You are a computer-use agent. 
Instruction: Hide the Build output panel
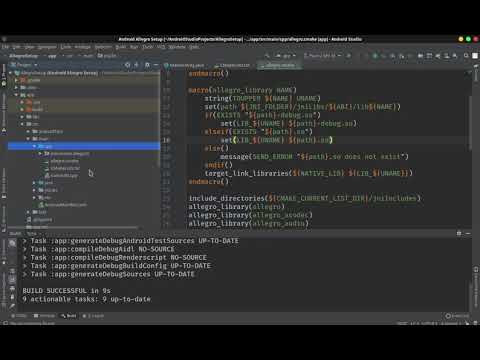[468, 233]
